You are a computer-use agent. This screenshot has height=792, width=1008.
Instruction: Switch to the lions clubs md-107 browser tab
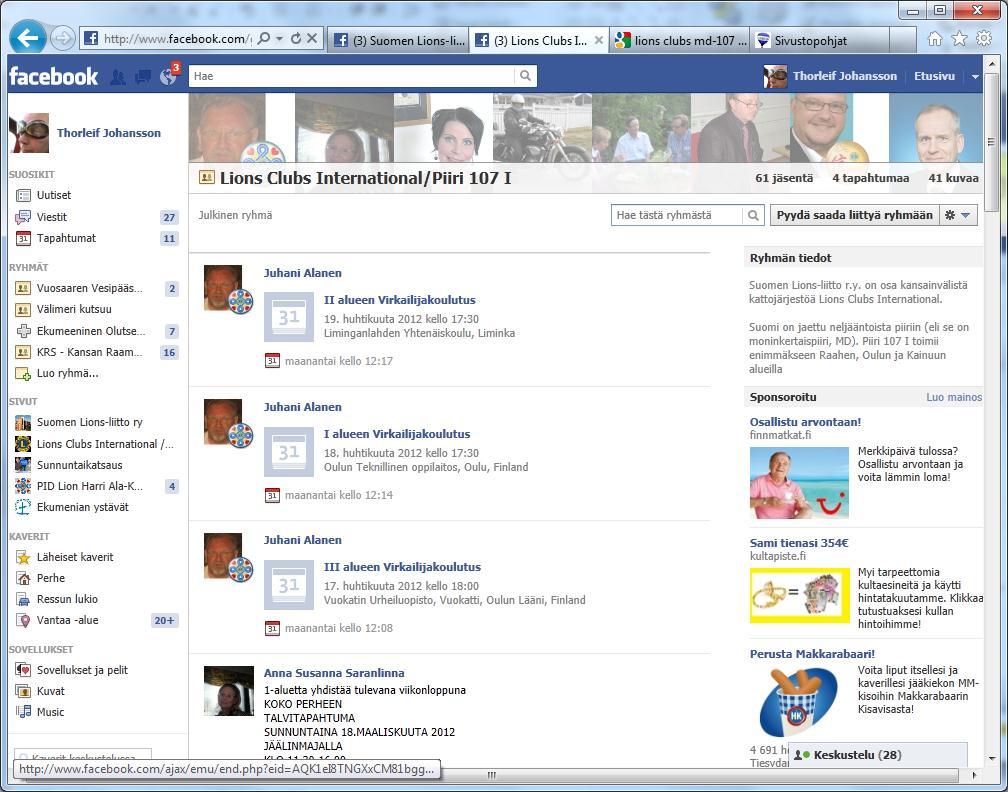tap(680, 40)
